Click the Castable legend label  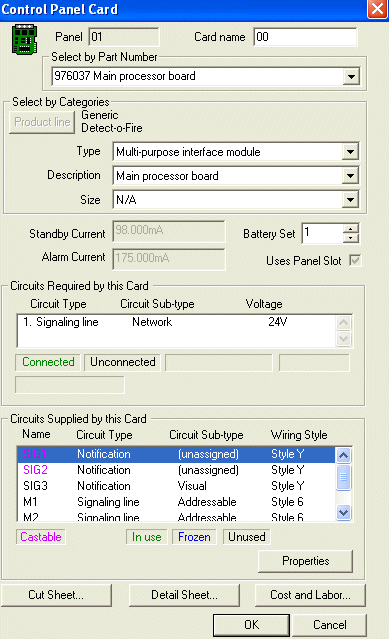pyautogui.click(x=41, y=537)
